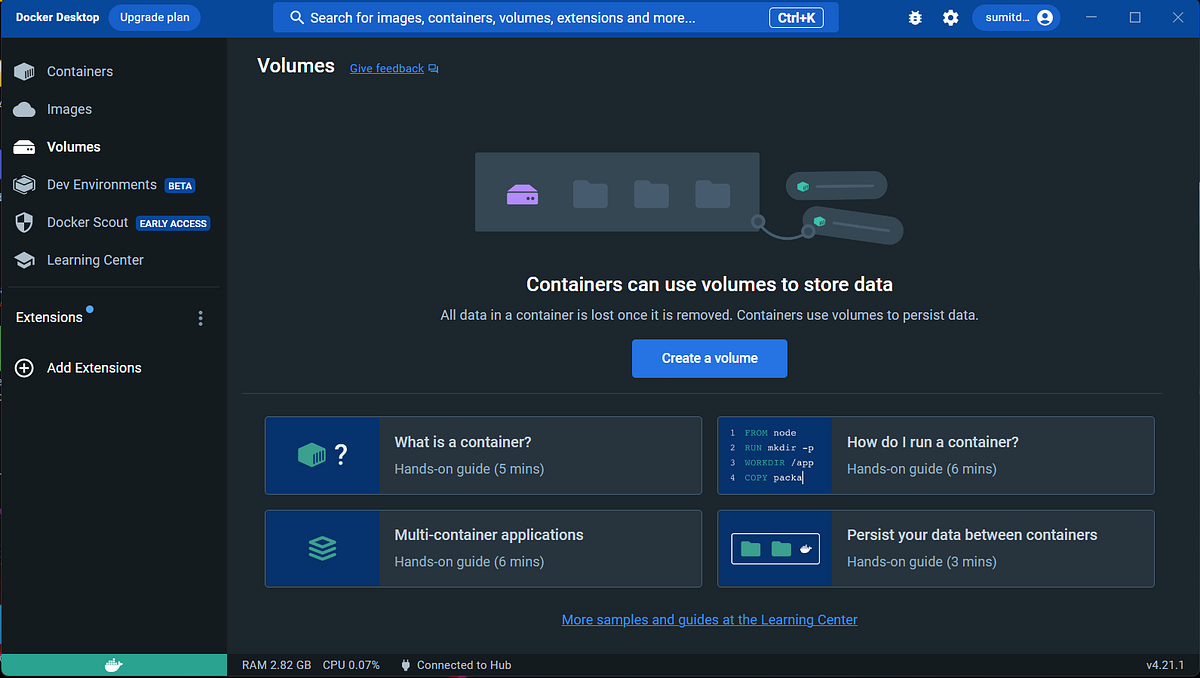The height and width of the screenshot is (678, 1200).
Task: Follow the More samples and guides link
Action: coord(709,619)
